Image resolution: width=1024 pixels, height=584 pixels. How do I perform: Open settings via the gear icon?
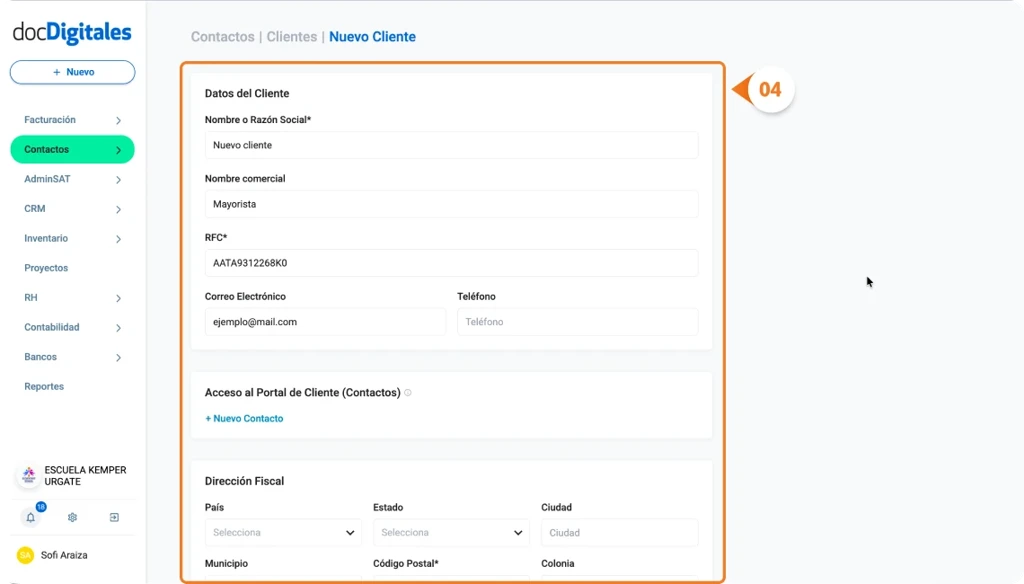coord(72,517)
